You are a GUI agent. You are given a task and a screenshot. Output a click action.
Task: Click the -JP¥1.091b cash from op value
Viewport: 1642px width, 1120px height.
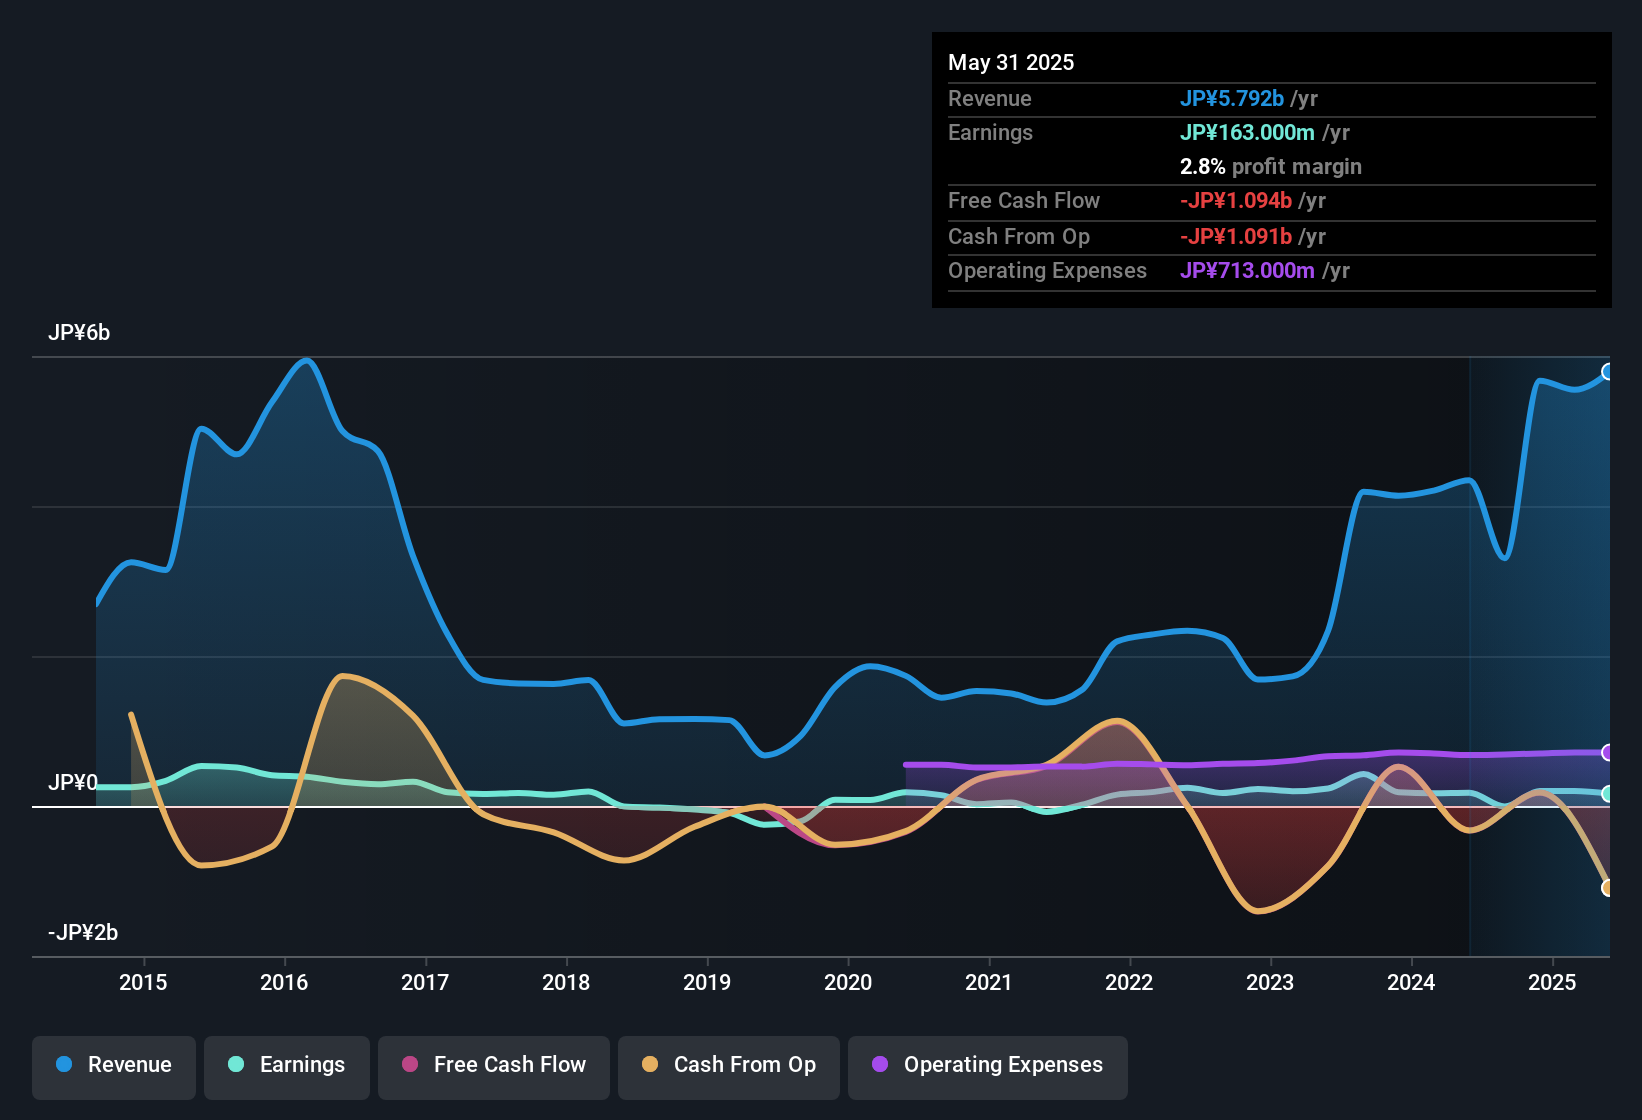pos(1236,237)
